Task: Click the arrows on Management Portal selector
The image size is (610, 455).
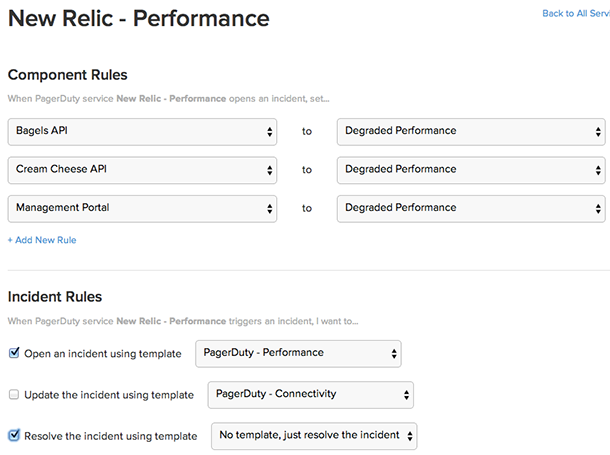Action: point(270,208)
